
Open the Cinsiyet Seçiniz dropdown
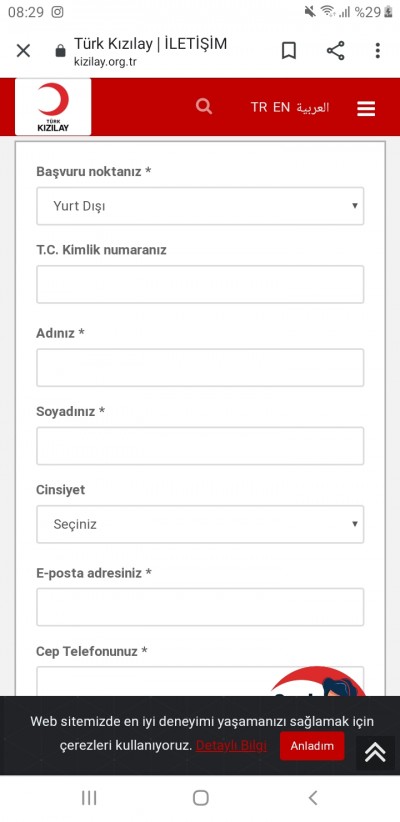(200, 524)
